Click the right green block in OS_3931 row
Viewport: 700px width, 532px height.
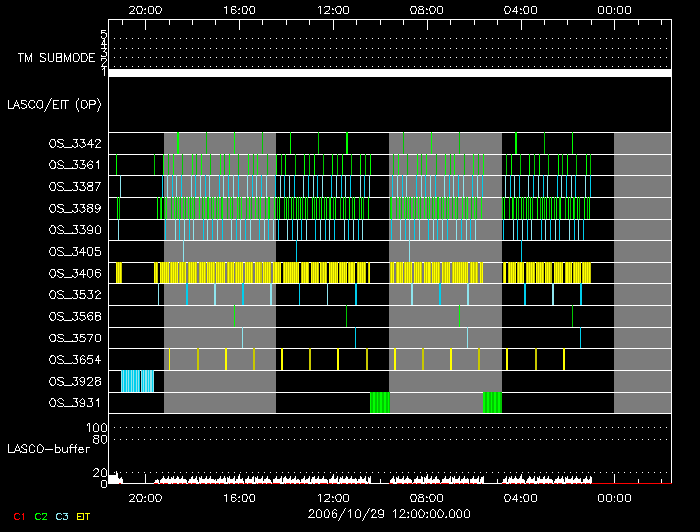(x=492, y=402)
